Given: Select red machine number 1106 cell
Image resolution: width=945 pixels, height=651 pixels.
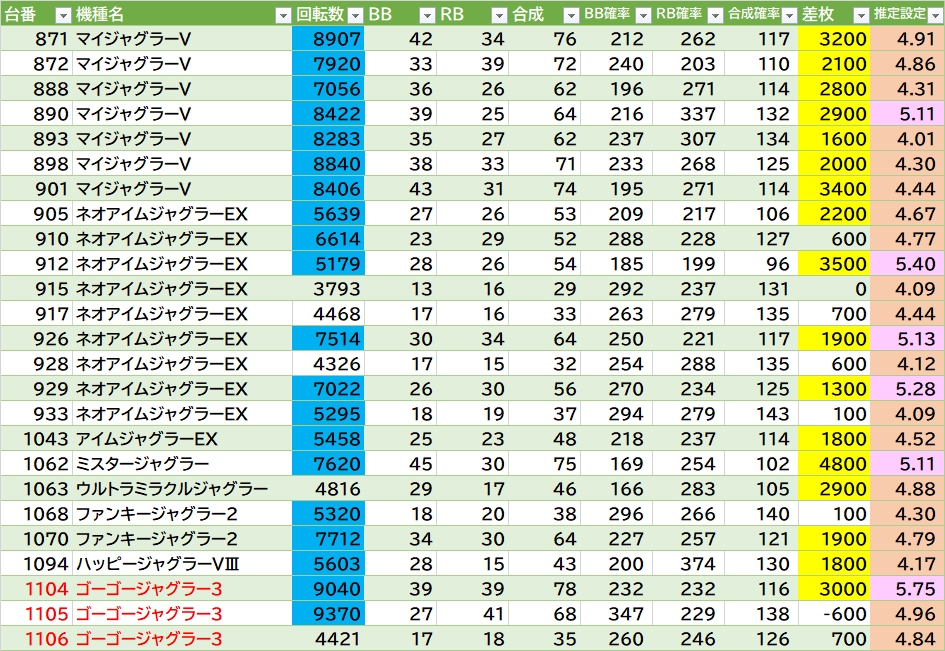Looking at the screenshot, I should (x=37, y=638).
